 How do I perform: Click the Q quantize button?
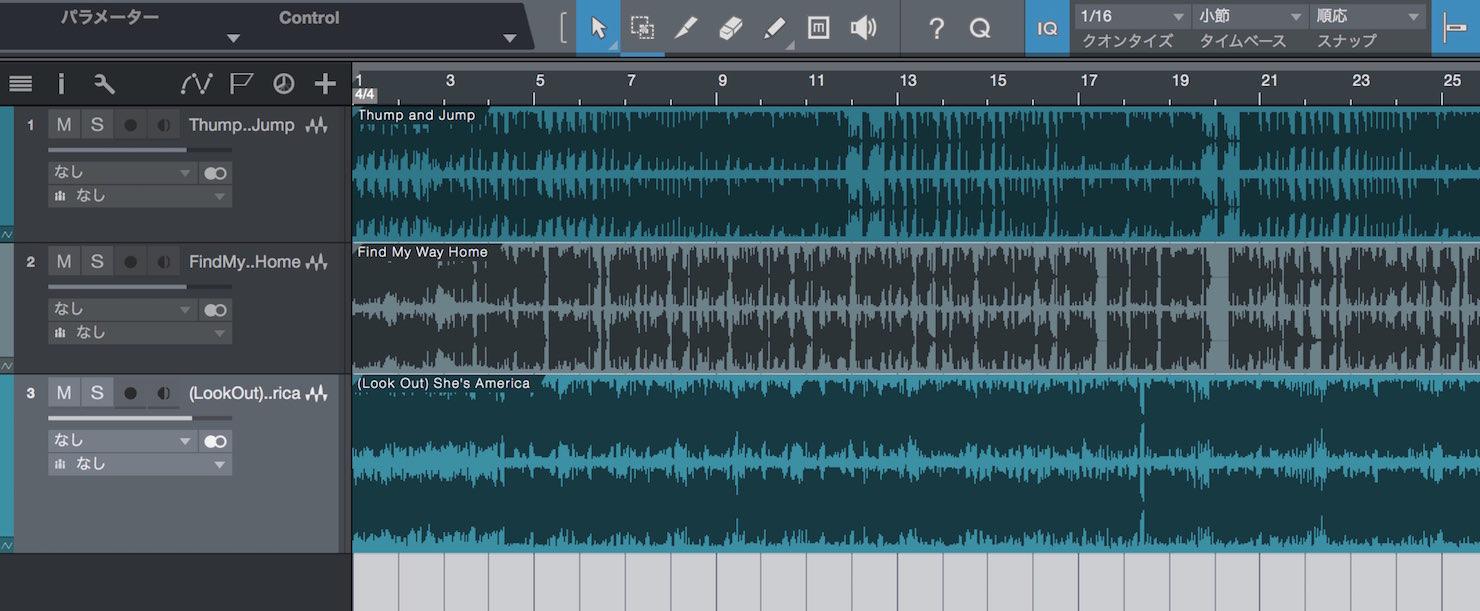[980, 28]
